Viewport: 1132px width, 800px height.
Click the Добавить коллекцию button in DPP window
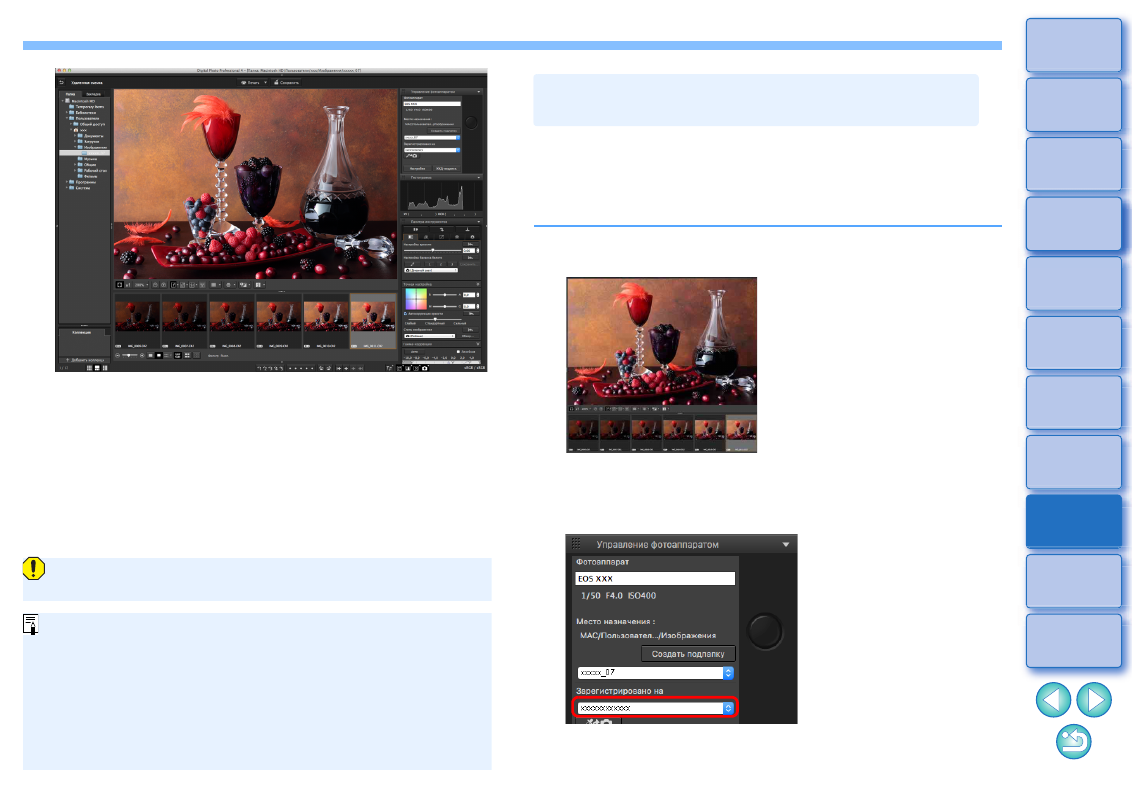85,360
